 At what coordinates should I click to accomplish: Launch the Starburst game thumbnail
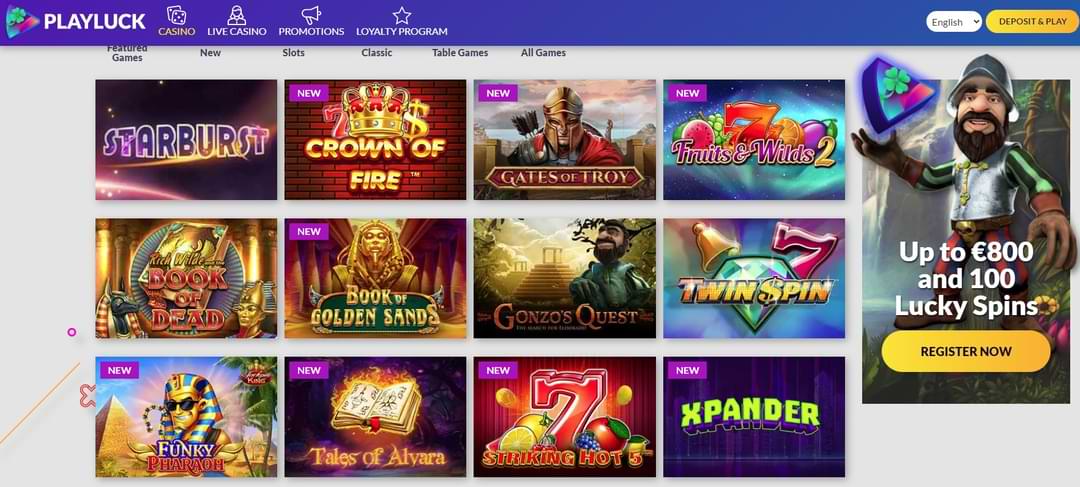186,140
